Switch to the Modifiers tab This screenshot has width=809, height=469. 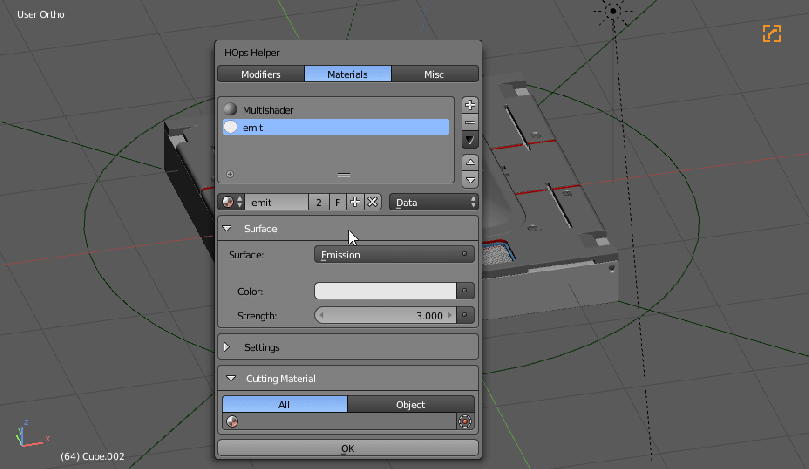pos(260,74)
